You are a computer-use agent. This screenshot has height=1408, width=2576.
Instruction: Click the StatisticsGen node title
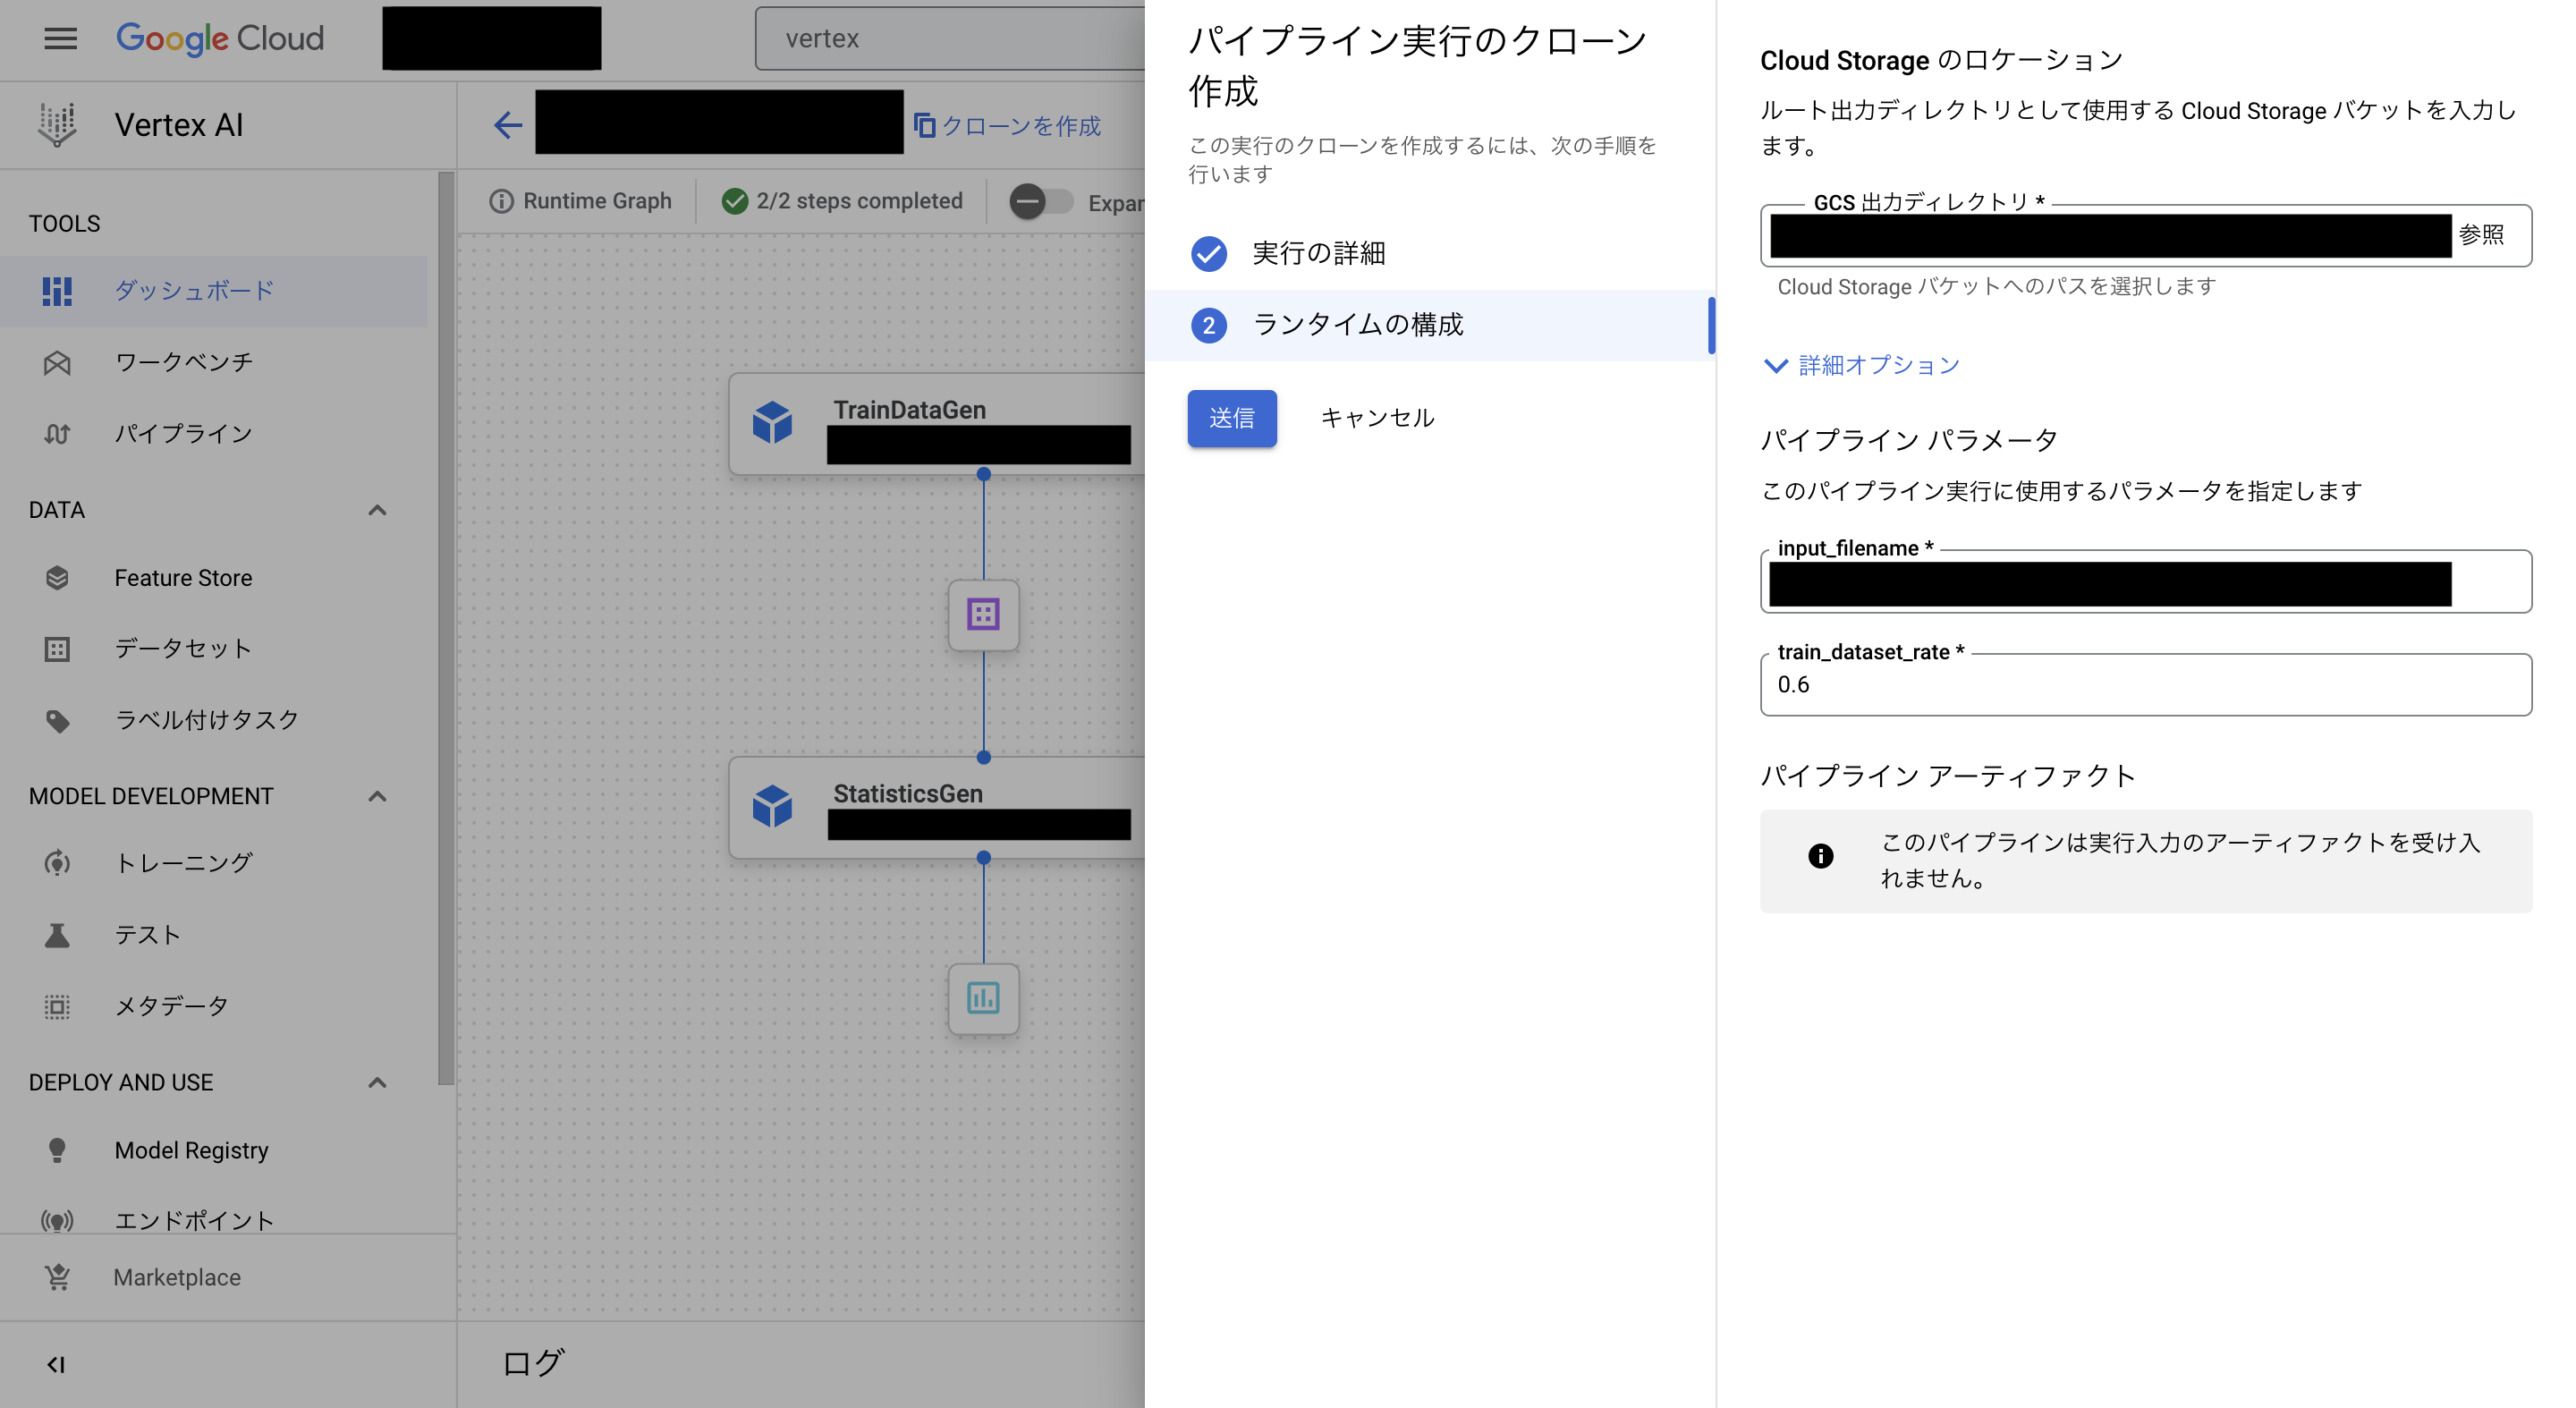pos(908,794)
